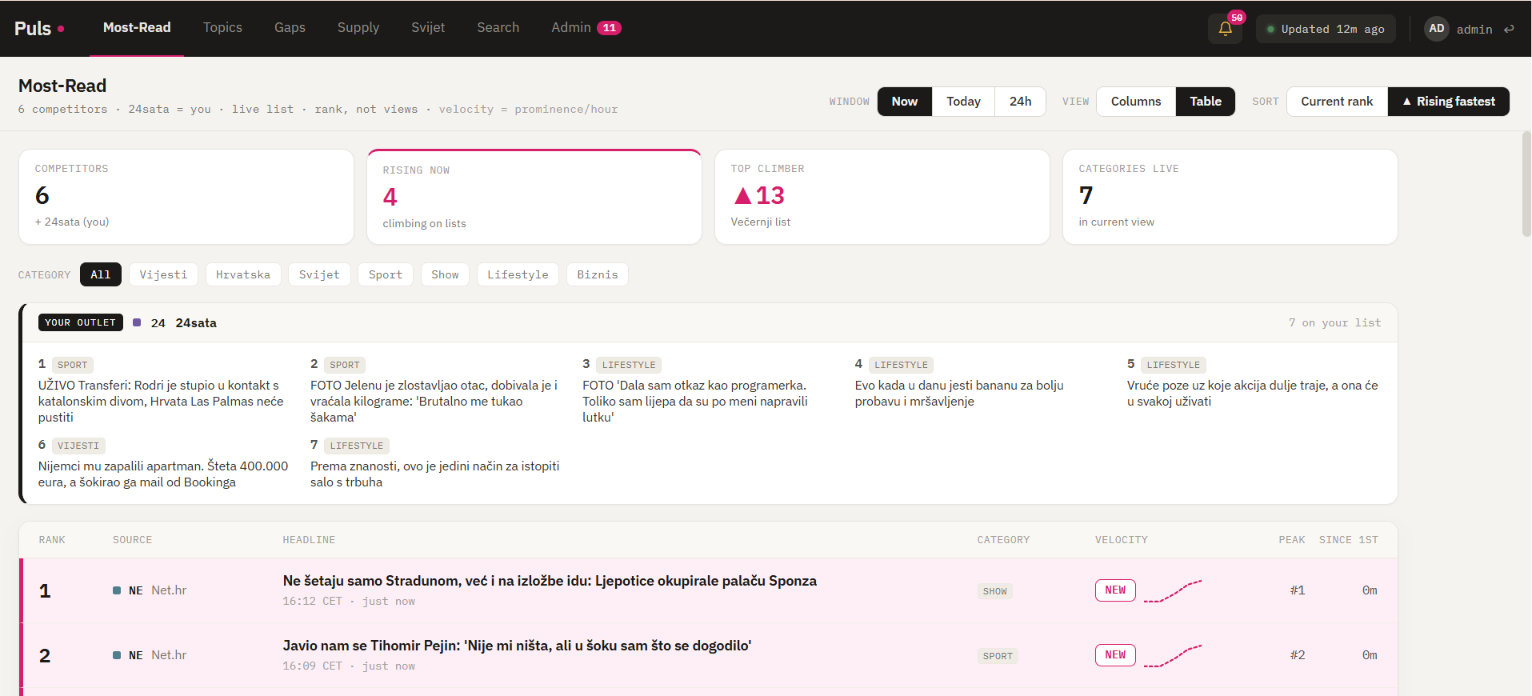Screen dimensions: 1532x696
Task: Open the FOTO Jelenu je zlostavljao otac headline
Action: click(434, 401)
